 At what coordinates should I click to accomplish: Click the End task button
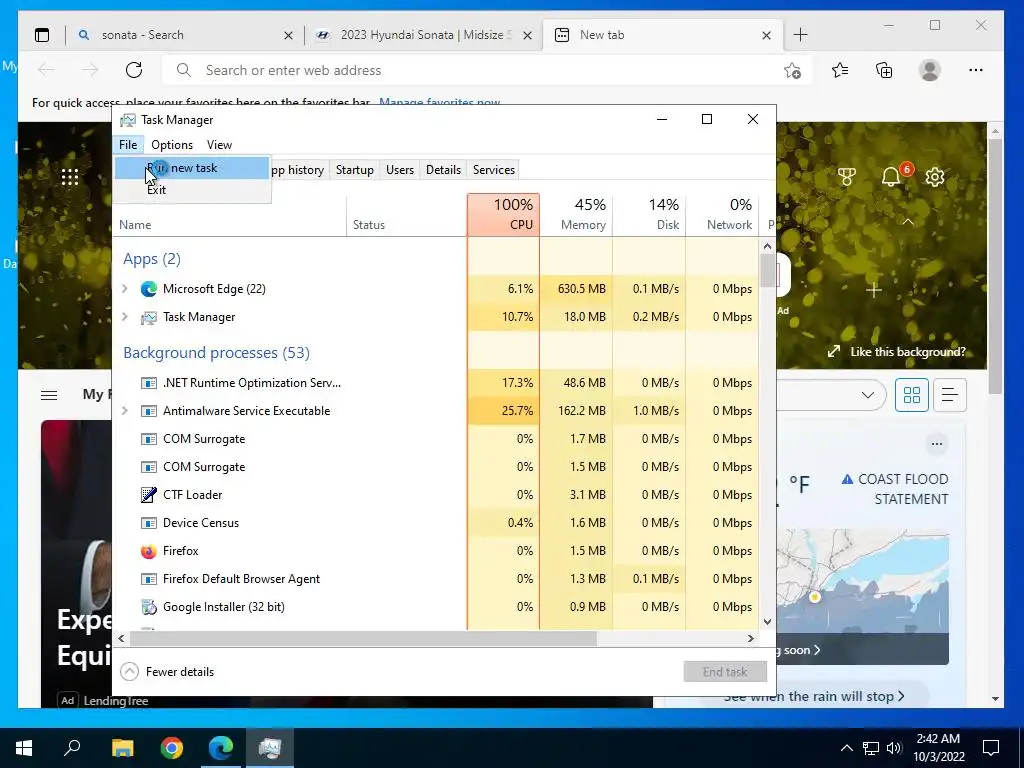coord(725,672)
